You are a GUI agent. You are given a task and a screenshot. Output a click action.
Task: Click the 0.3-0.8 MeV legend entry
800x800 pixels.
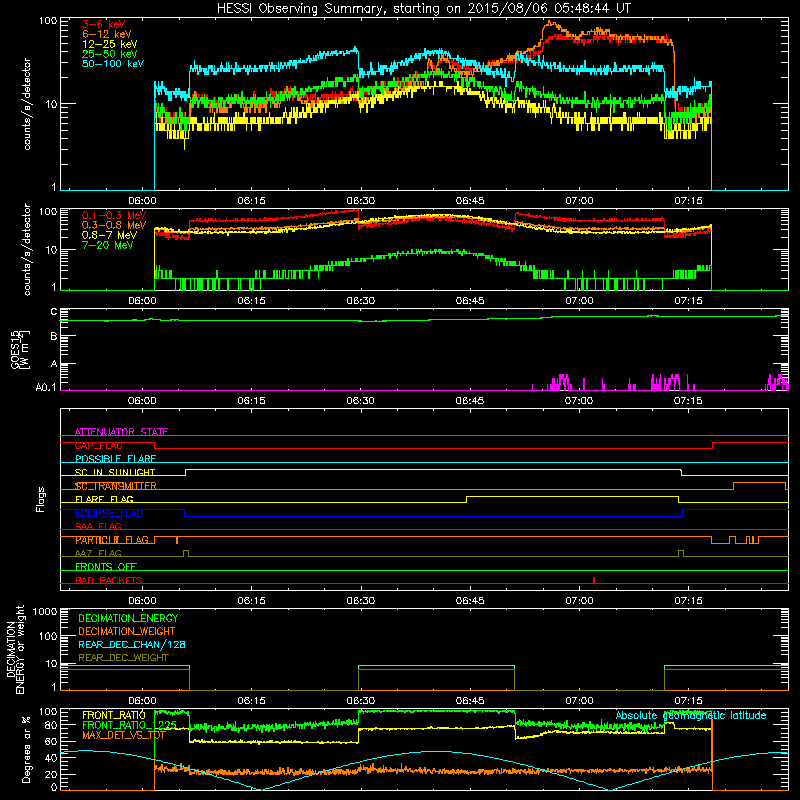point(114,226)
